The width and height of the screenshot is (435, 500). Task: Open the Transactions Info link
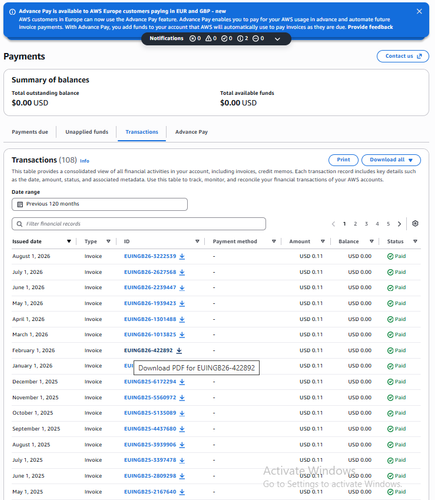(84, 161)
